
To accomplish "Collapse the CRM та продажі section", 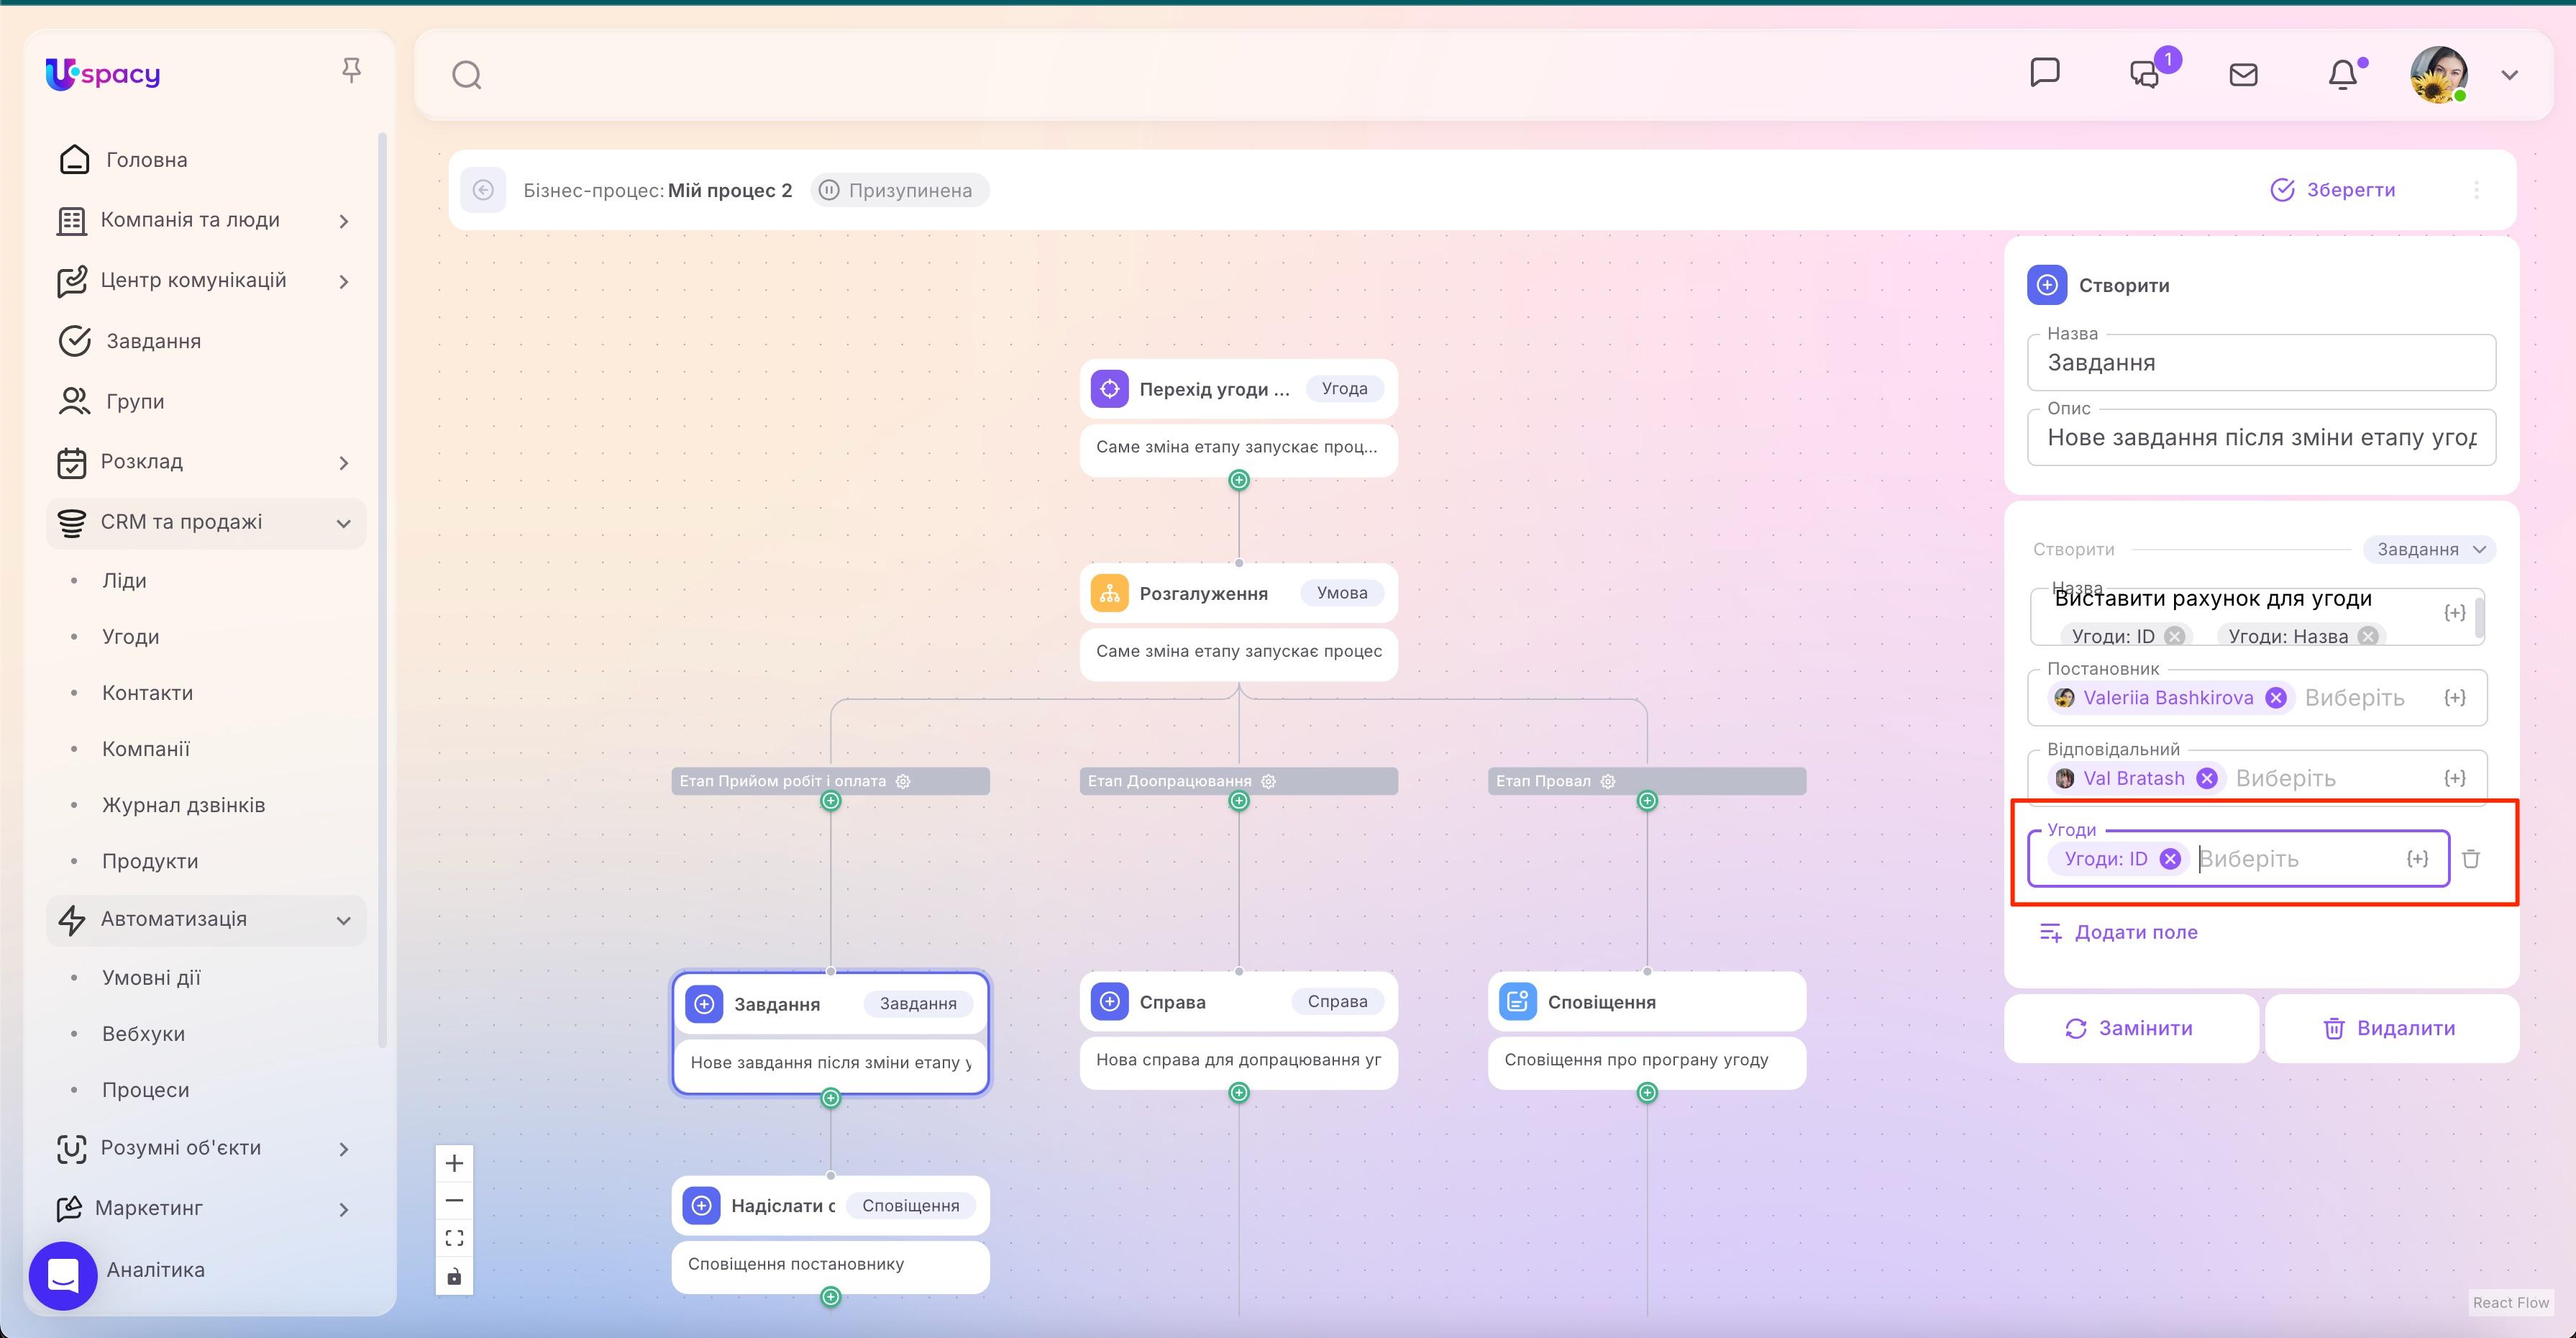I will [x=344, y=522].
